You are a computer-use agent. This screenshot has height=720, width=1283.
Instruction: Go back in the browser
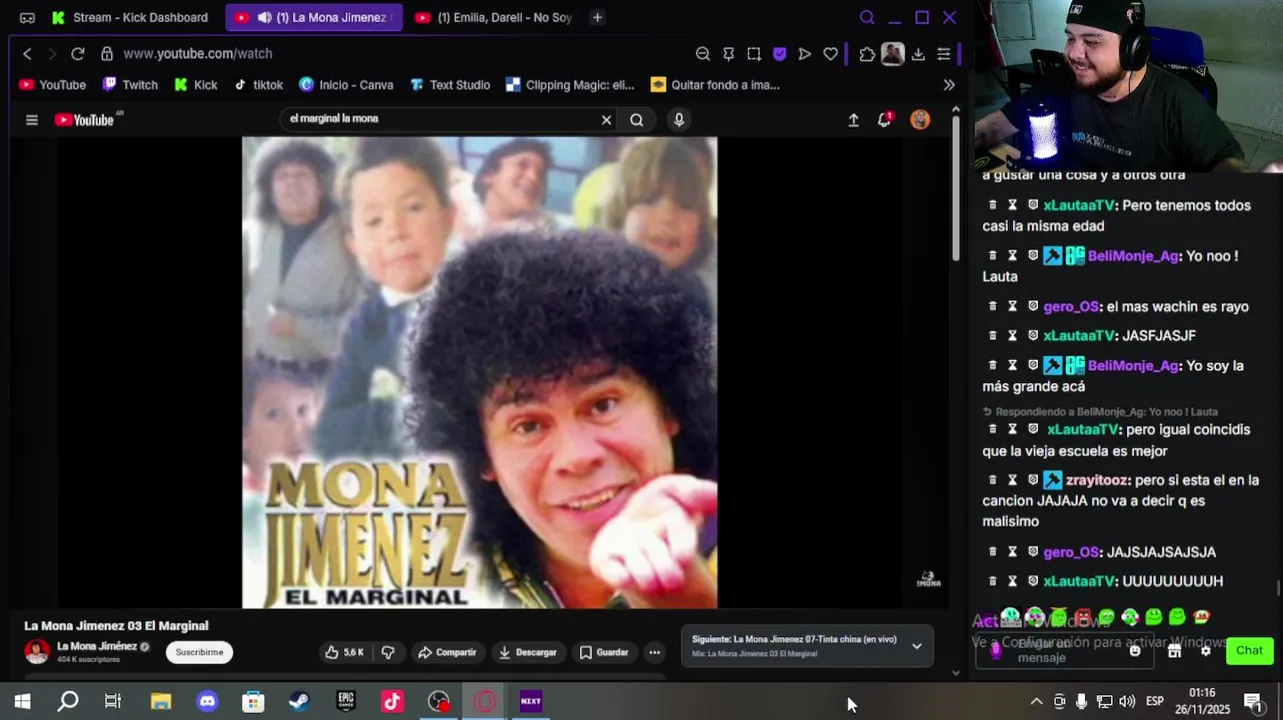27,54
